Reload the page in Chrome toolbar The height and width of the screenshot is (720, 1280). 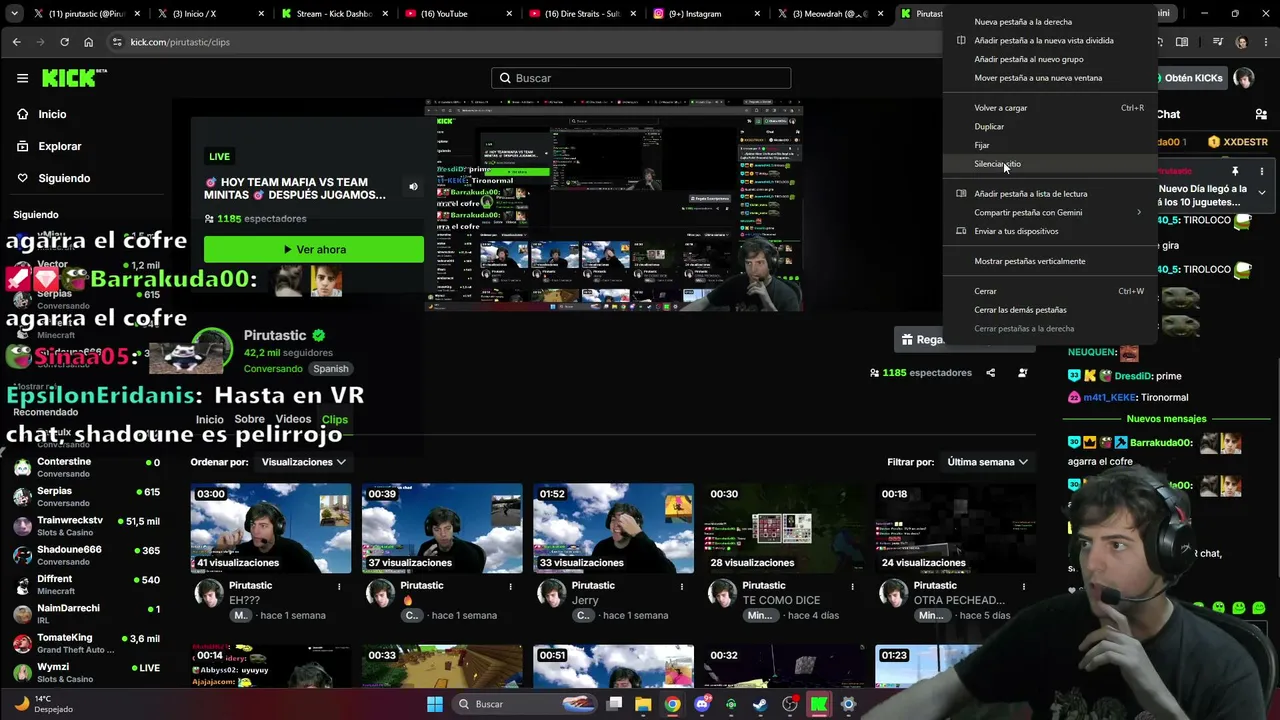pos(64,42)
